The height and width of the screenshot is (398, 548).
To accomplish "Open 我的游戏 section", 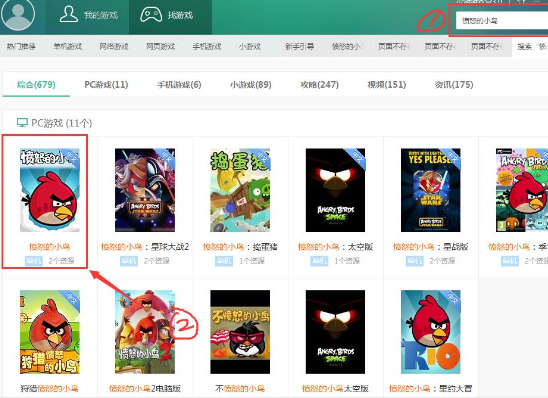I will coord(88,15).
